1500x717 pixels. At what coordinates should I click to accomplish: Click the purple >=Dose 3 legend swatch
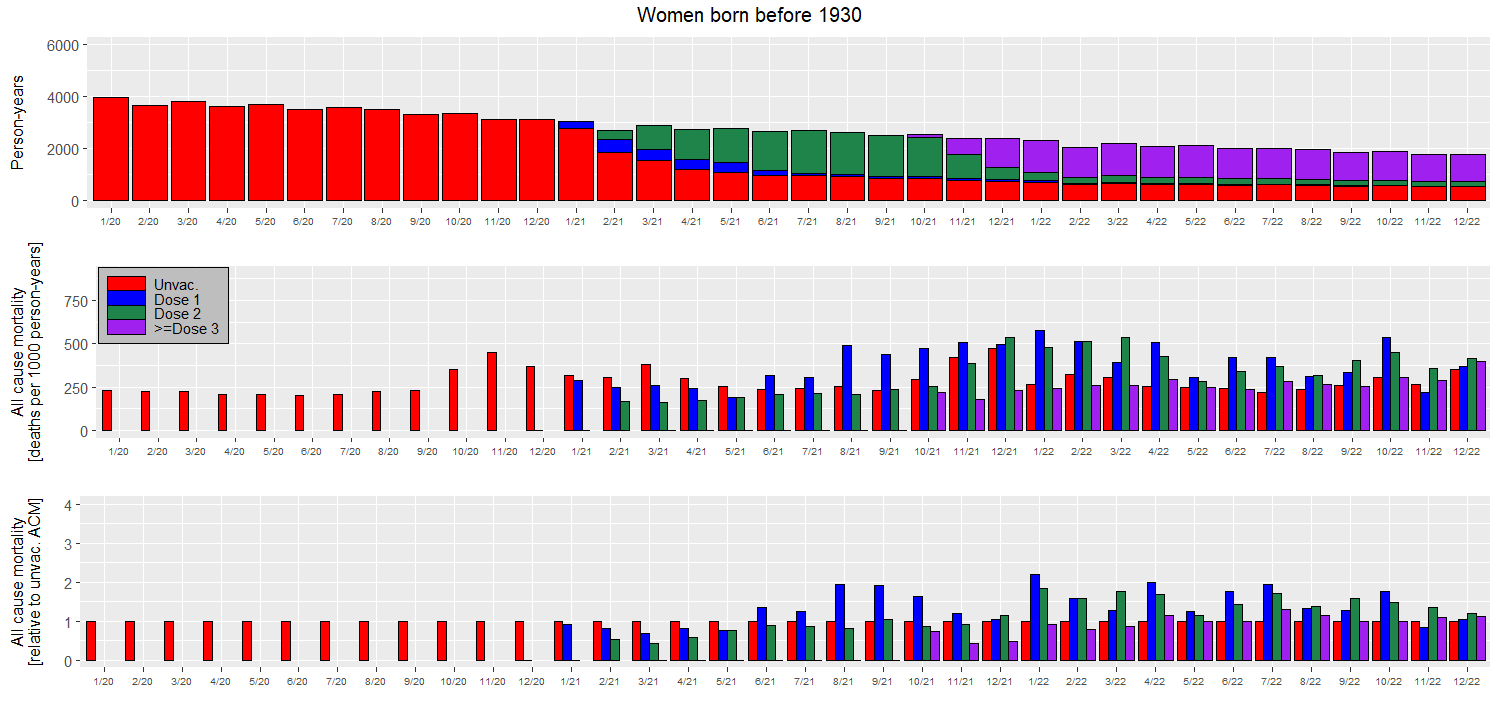pos(124,327)
